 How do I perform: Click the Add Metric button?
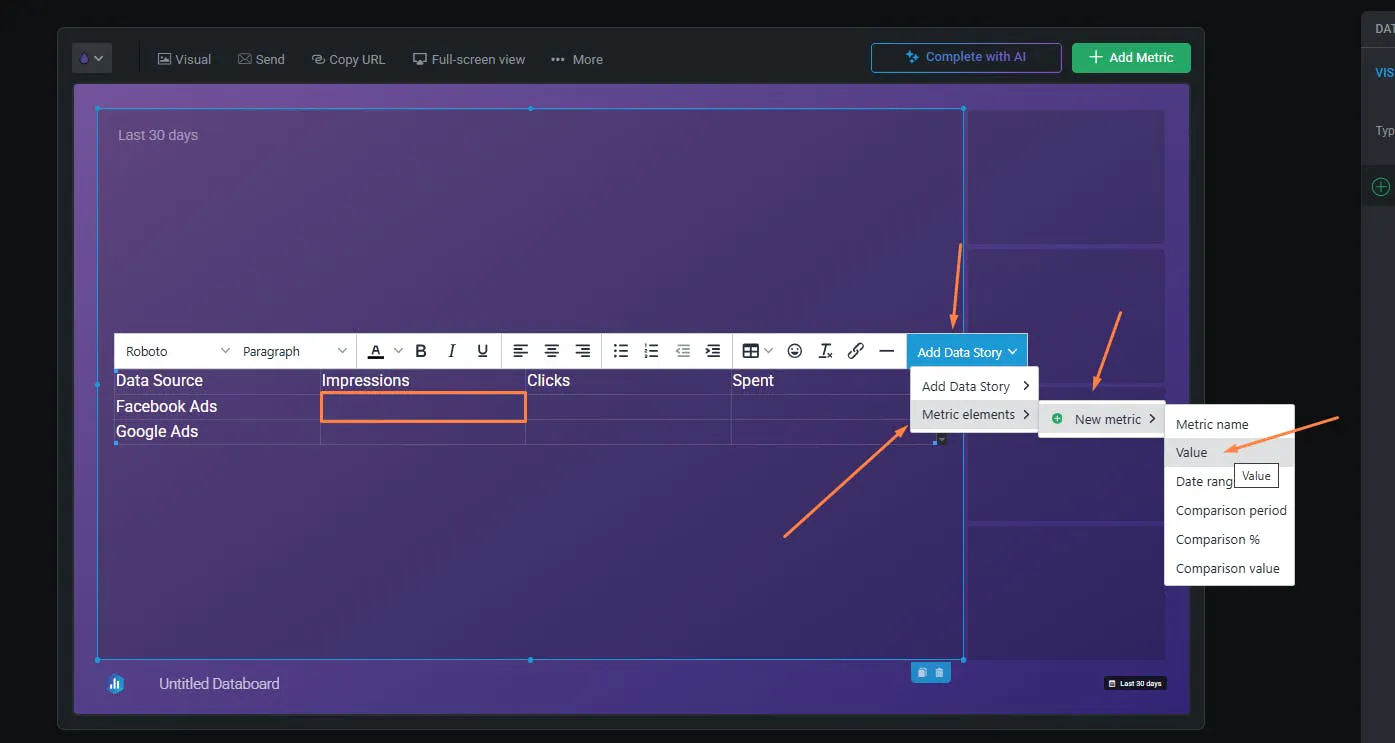pos(1131,57)
